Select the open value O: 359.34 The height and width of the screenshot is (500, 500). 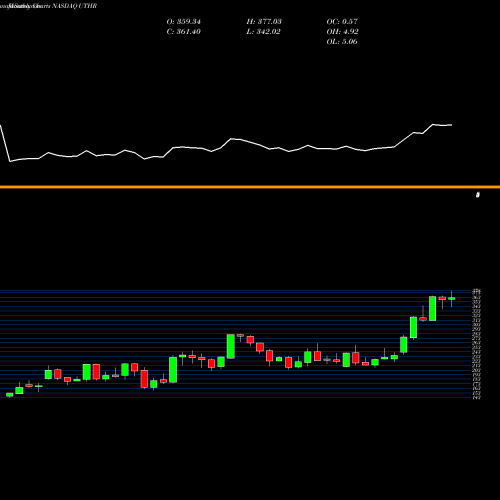[184, 22]
